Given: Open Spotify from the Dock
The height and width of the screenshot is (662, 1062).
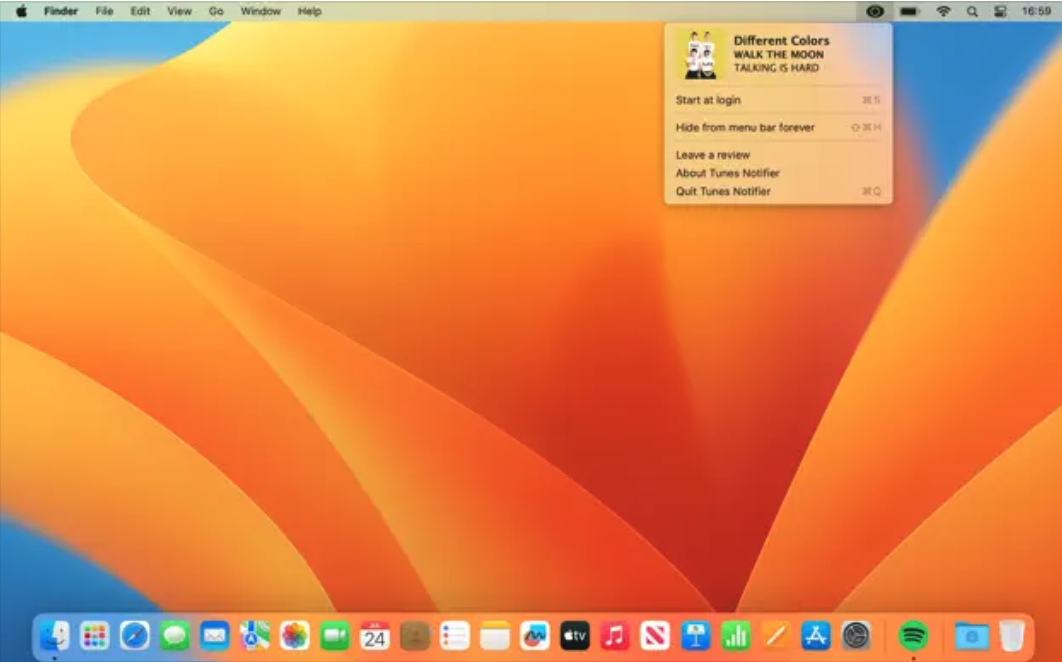Looking at the screenshot, I should coord(913,635).
